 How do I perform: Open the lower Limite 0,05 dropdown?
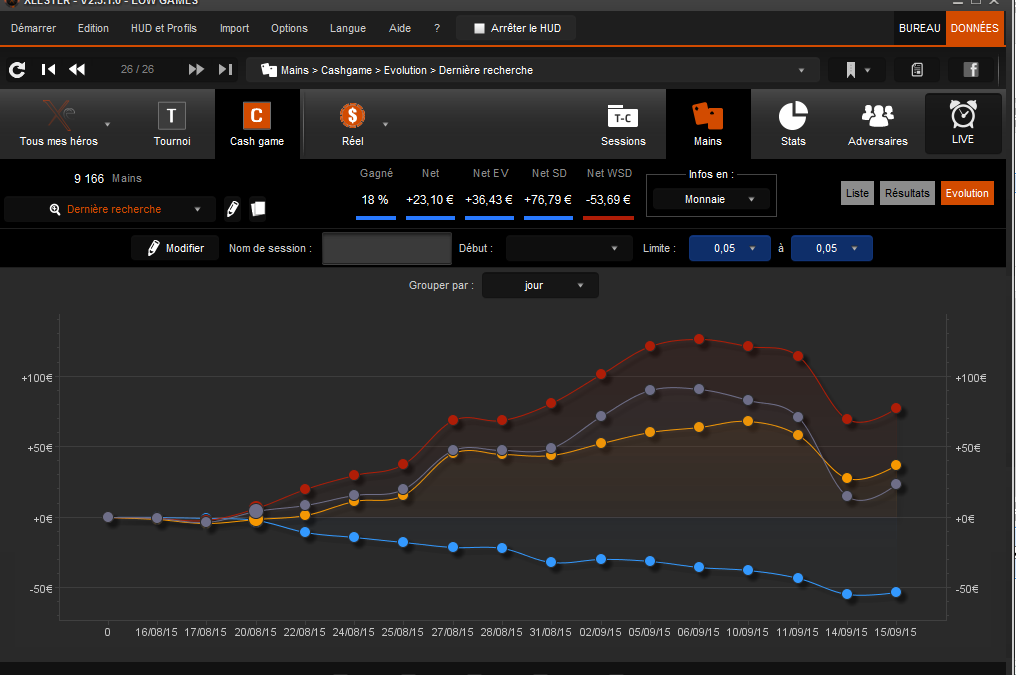tap(730, 248)
